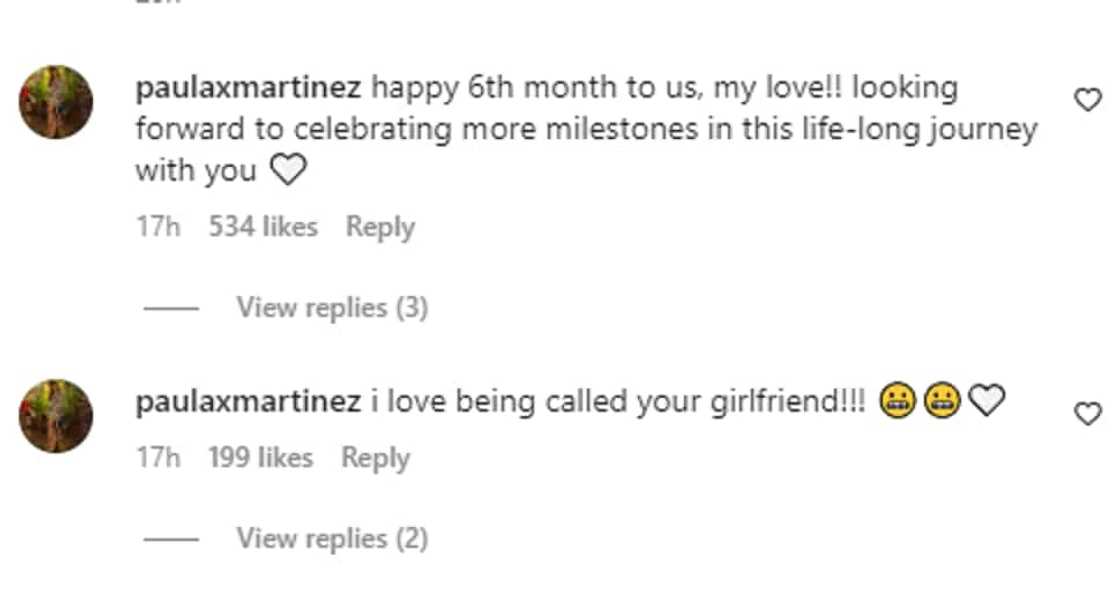Click the "i love being called your girlfriend" text

[x=620, y=402]
